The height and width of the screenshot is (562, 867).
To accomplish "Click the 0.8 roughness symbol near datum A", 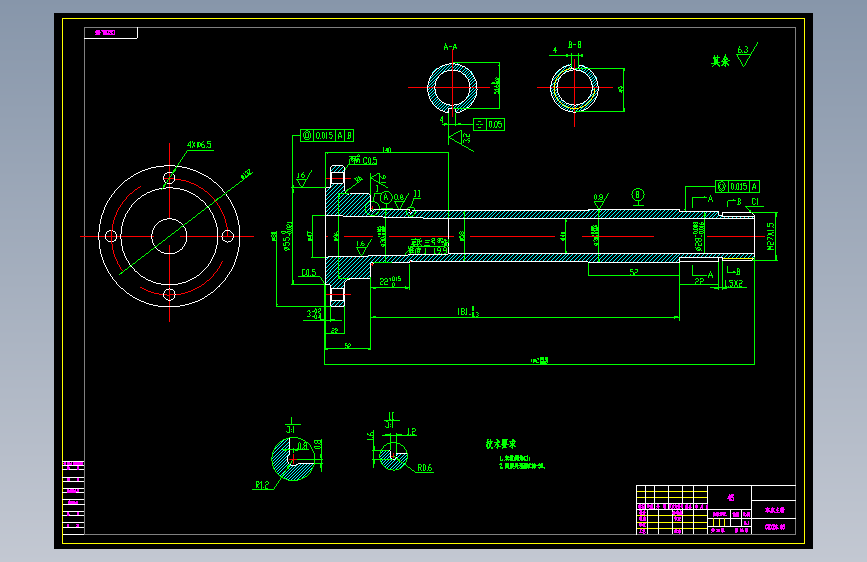I will click(400, 200).
